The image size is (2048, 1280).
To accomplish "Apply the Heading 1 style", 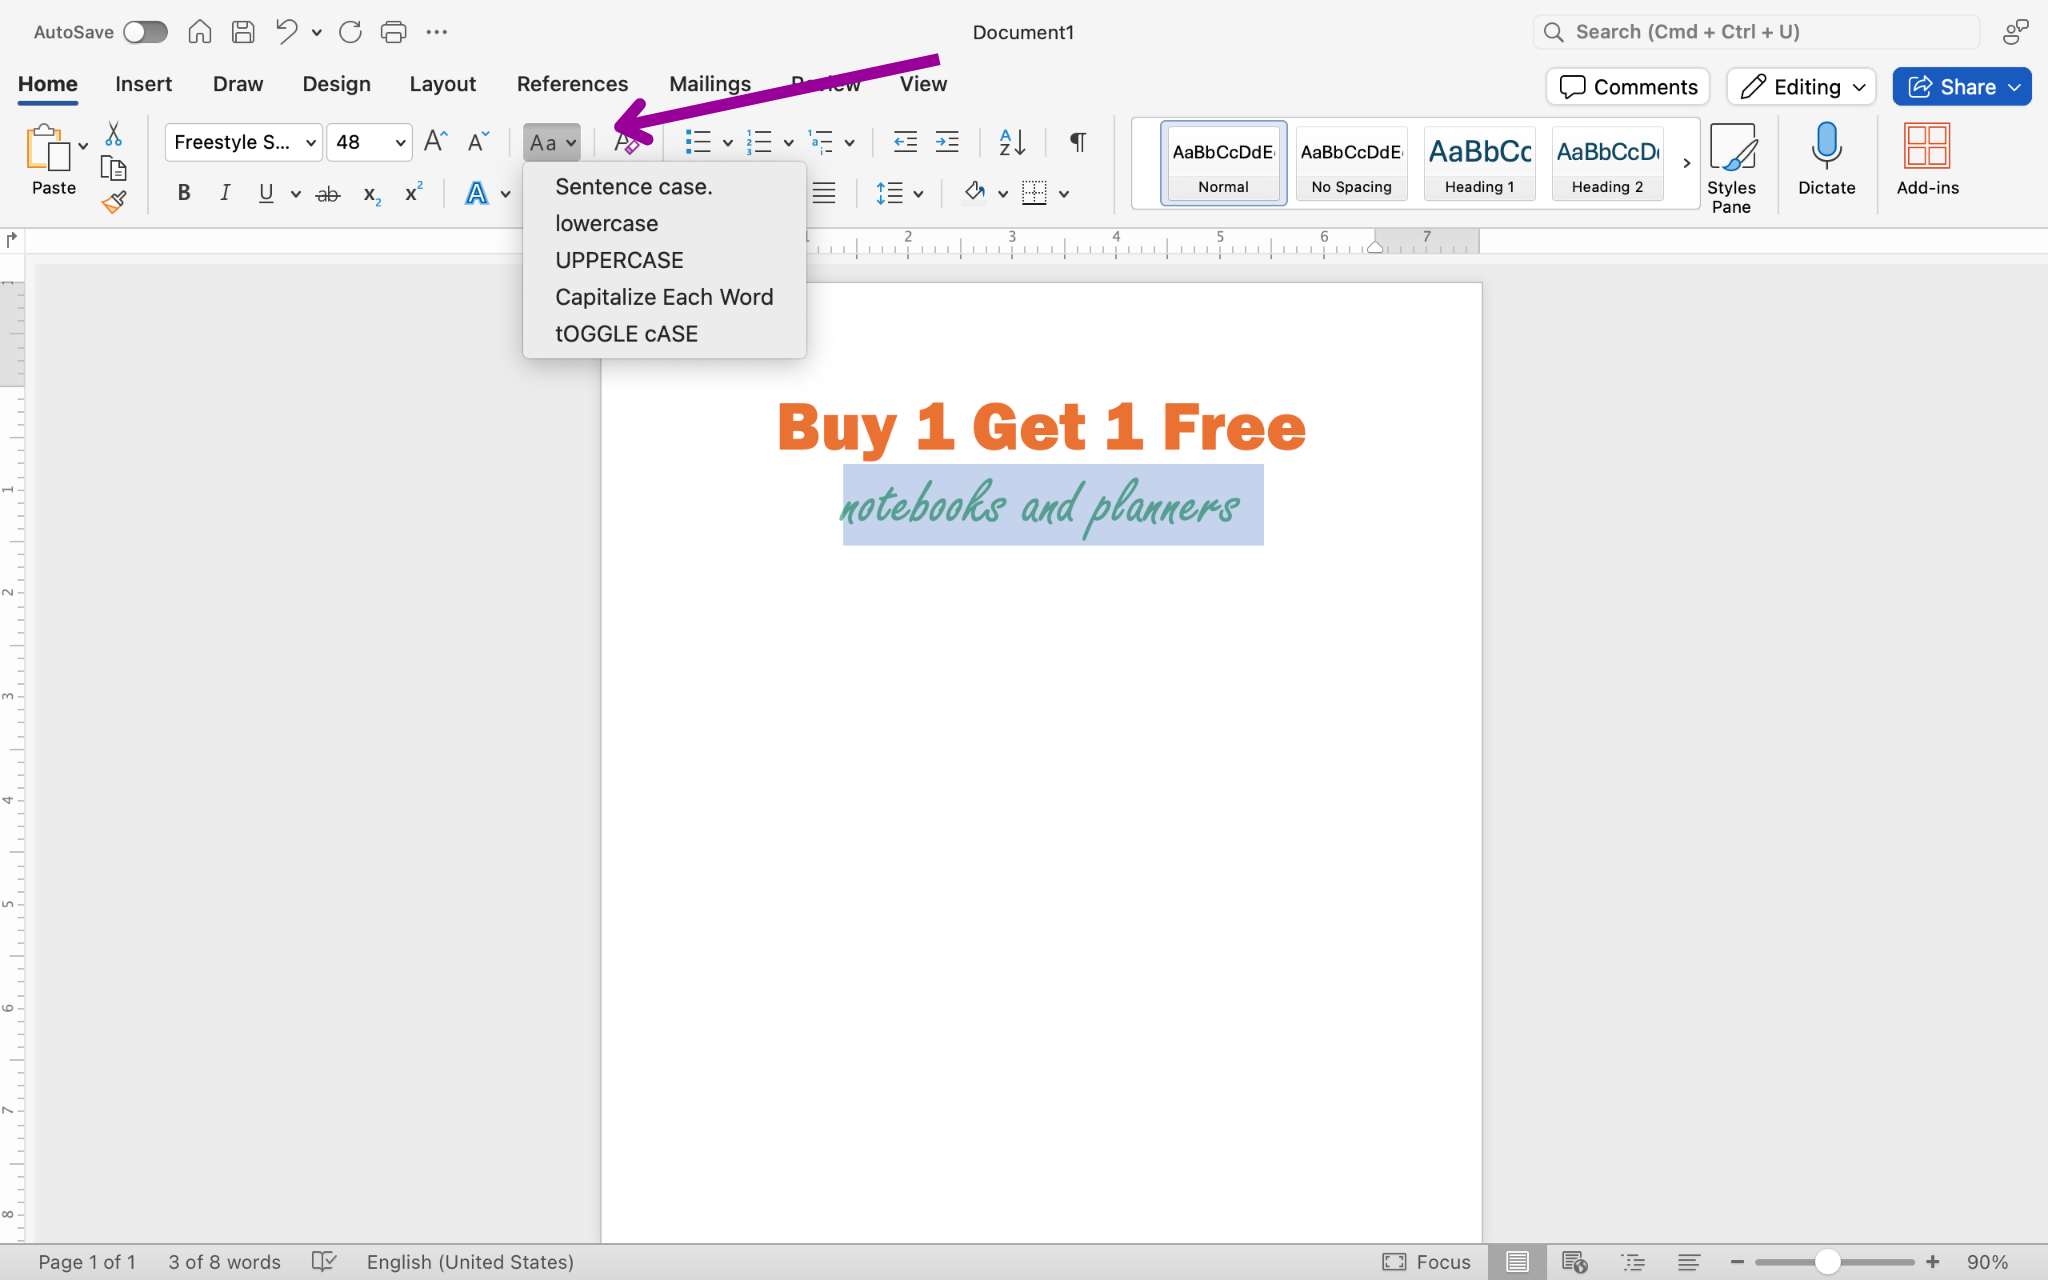I will coord(1479,163).
